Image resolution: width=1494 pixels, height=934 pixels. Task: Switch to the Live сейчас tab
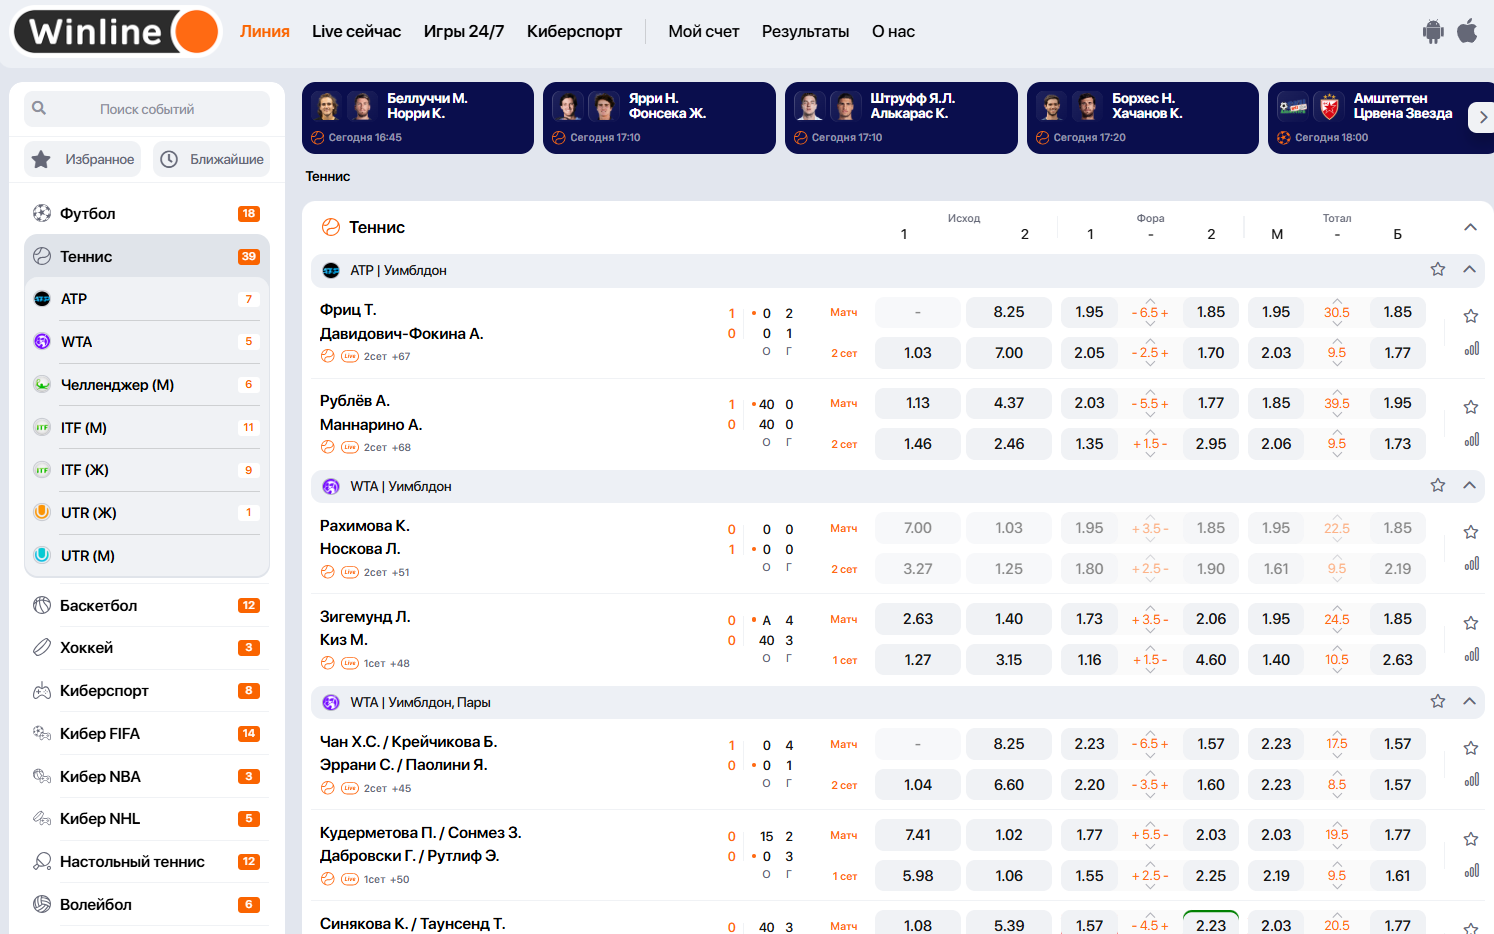pyautogui.click(x=356, y=32)
